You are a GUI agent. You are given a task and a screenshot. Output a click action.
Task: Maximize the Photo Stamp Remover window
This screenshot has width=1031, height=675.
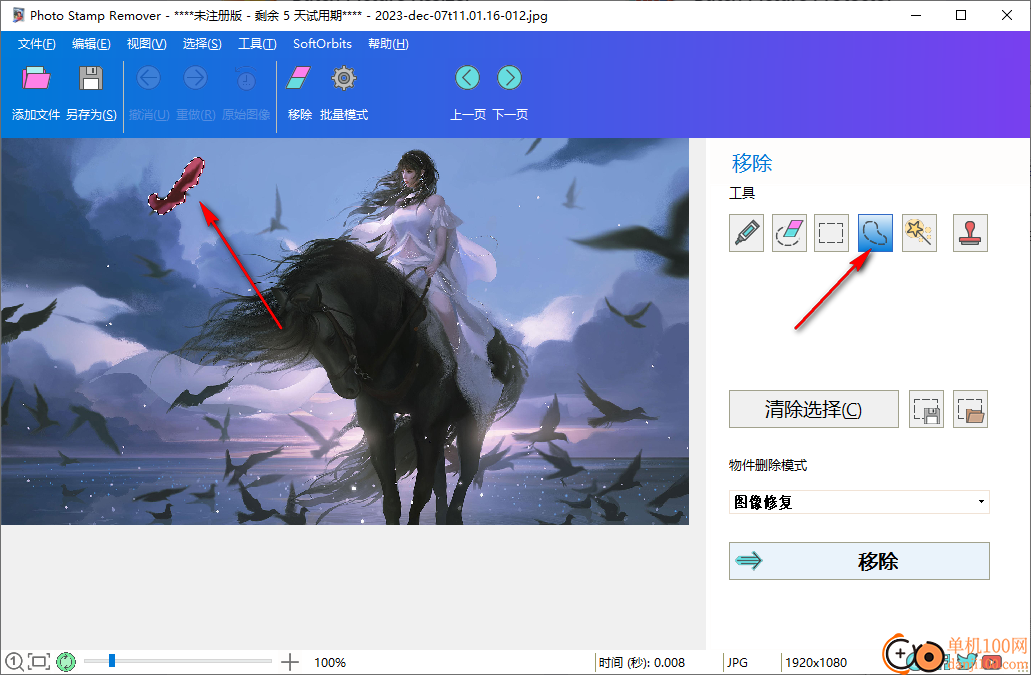pyautogui.click(x=961, y=15)
